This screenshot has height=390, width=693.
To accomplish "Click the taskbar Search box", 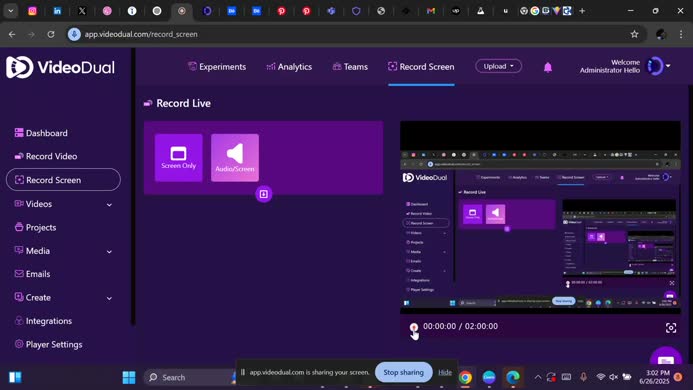I will (x=190, y=377).
